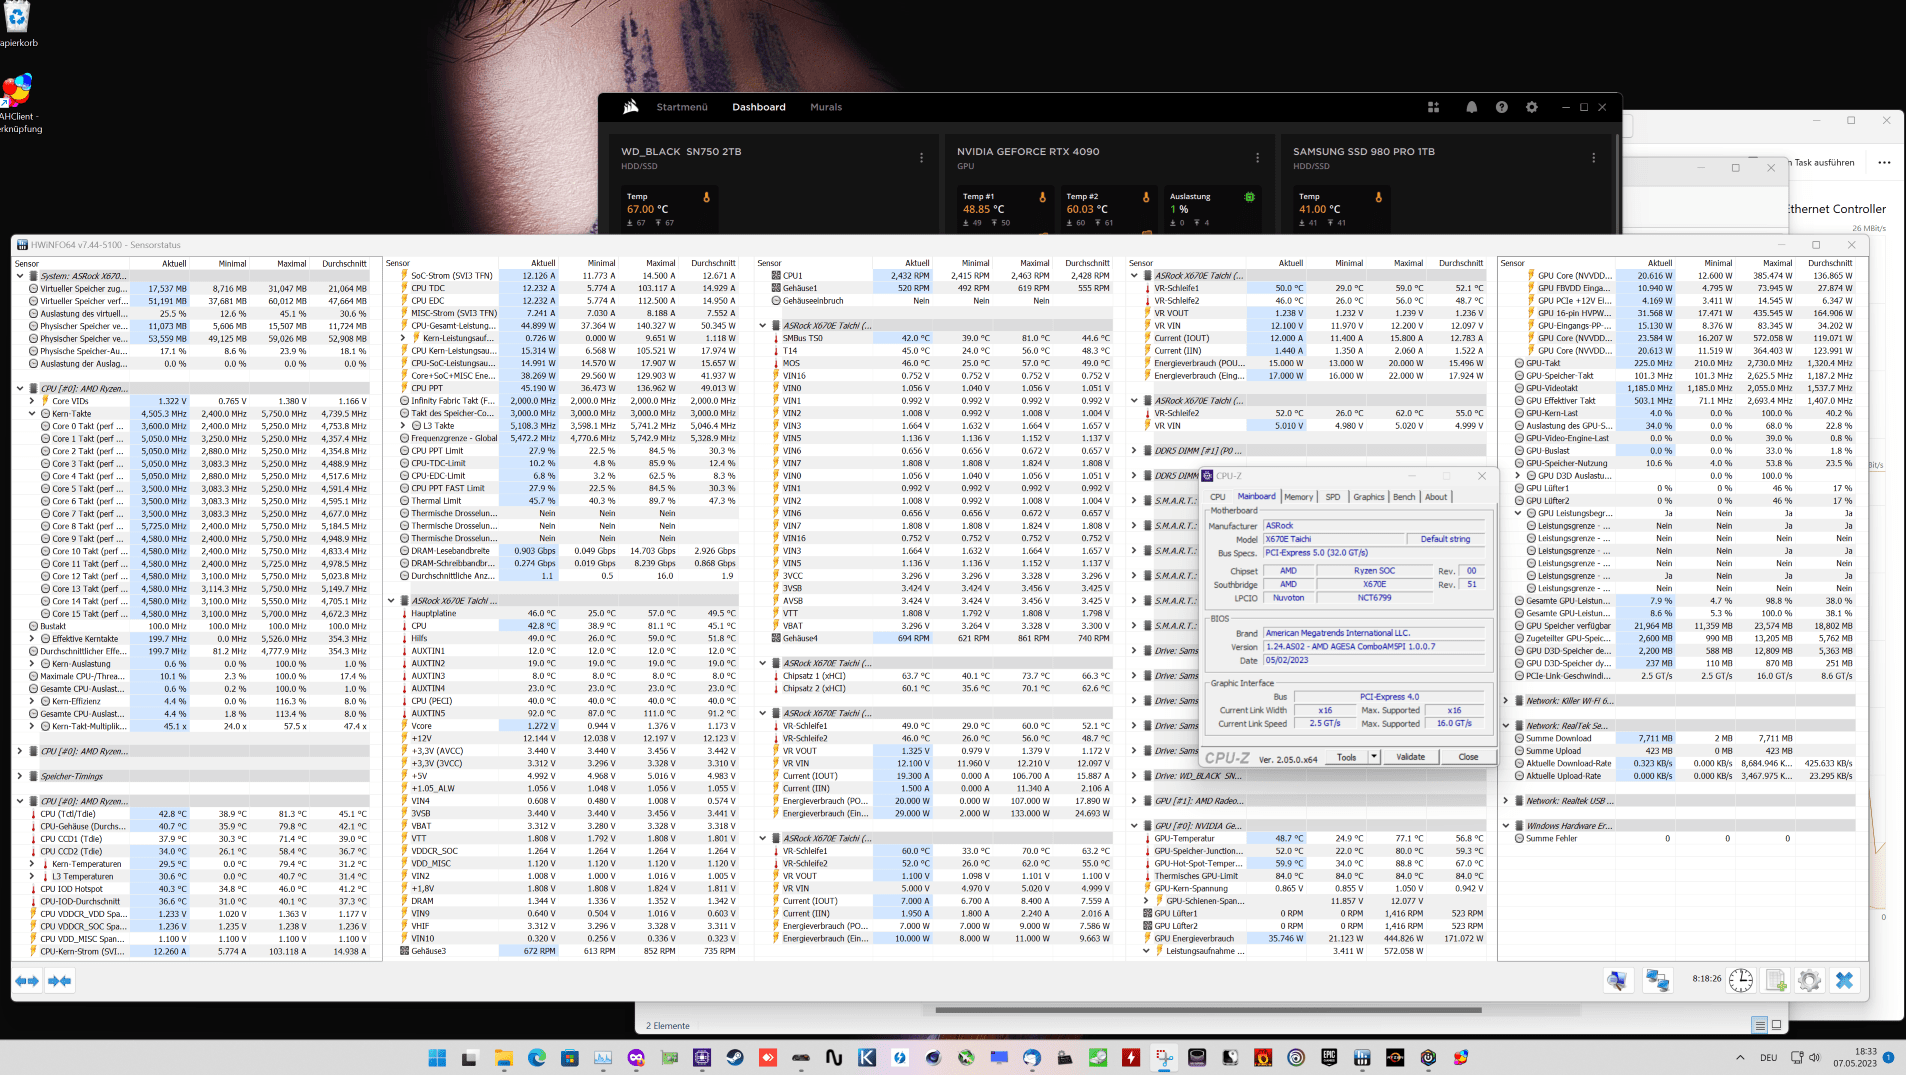Open the three-dot menu beside Task ausführen
Screen dimensions: 1906x1075
click(1884, 163)
